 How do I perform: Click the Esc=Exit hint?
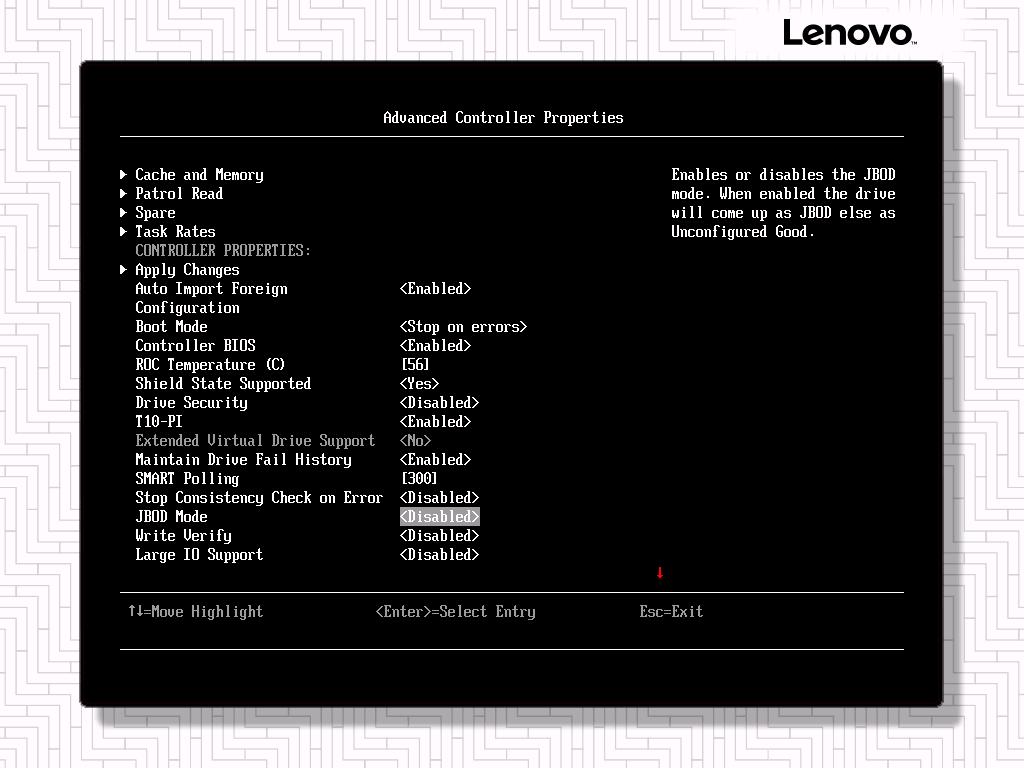pyautogui.click(x=671, y=612)
